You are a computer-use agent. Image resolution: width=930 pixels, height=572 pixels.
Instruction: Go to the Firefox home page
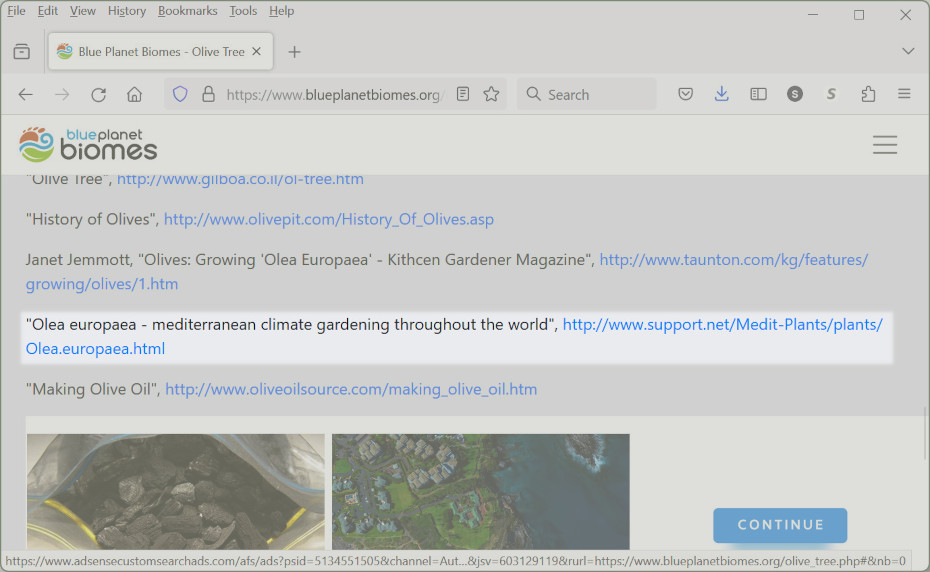(x=134, y=95)
